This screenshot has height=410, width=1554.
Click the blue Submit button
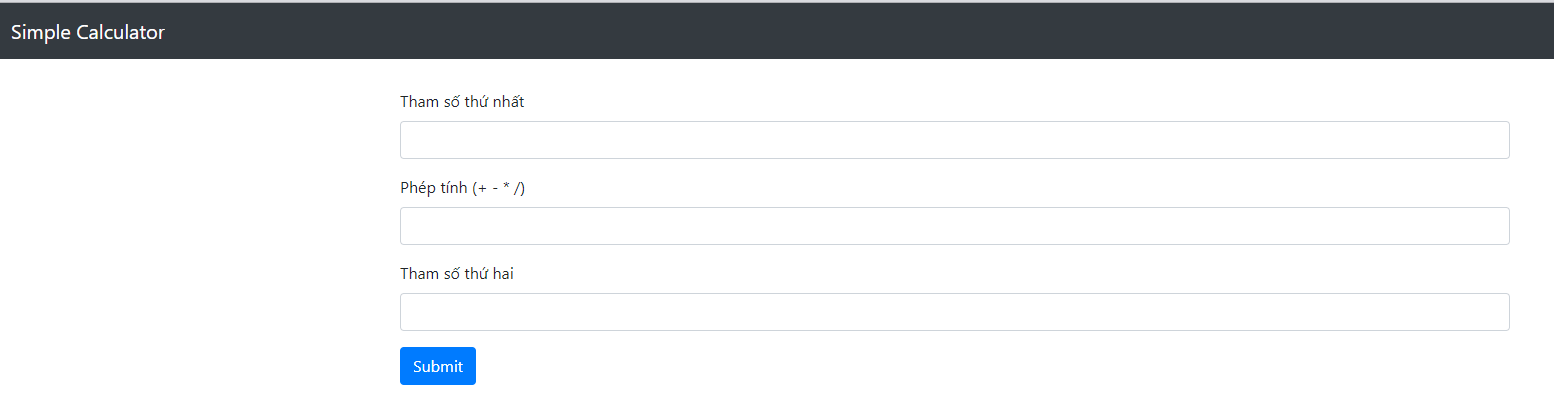[438, 366]
